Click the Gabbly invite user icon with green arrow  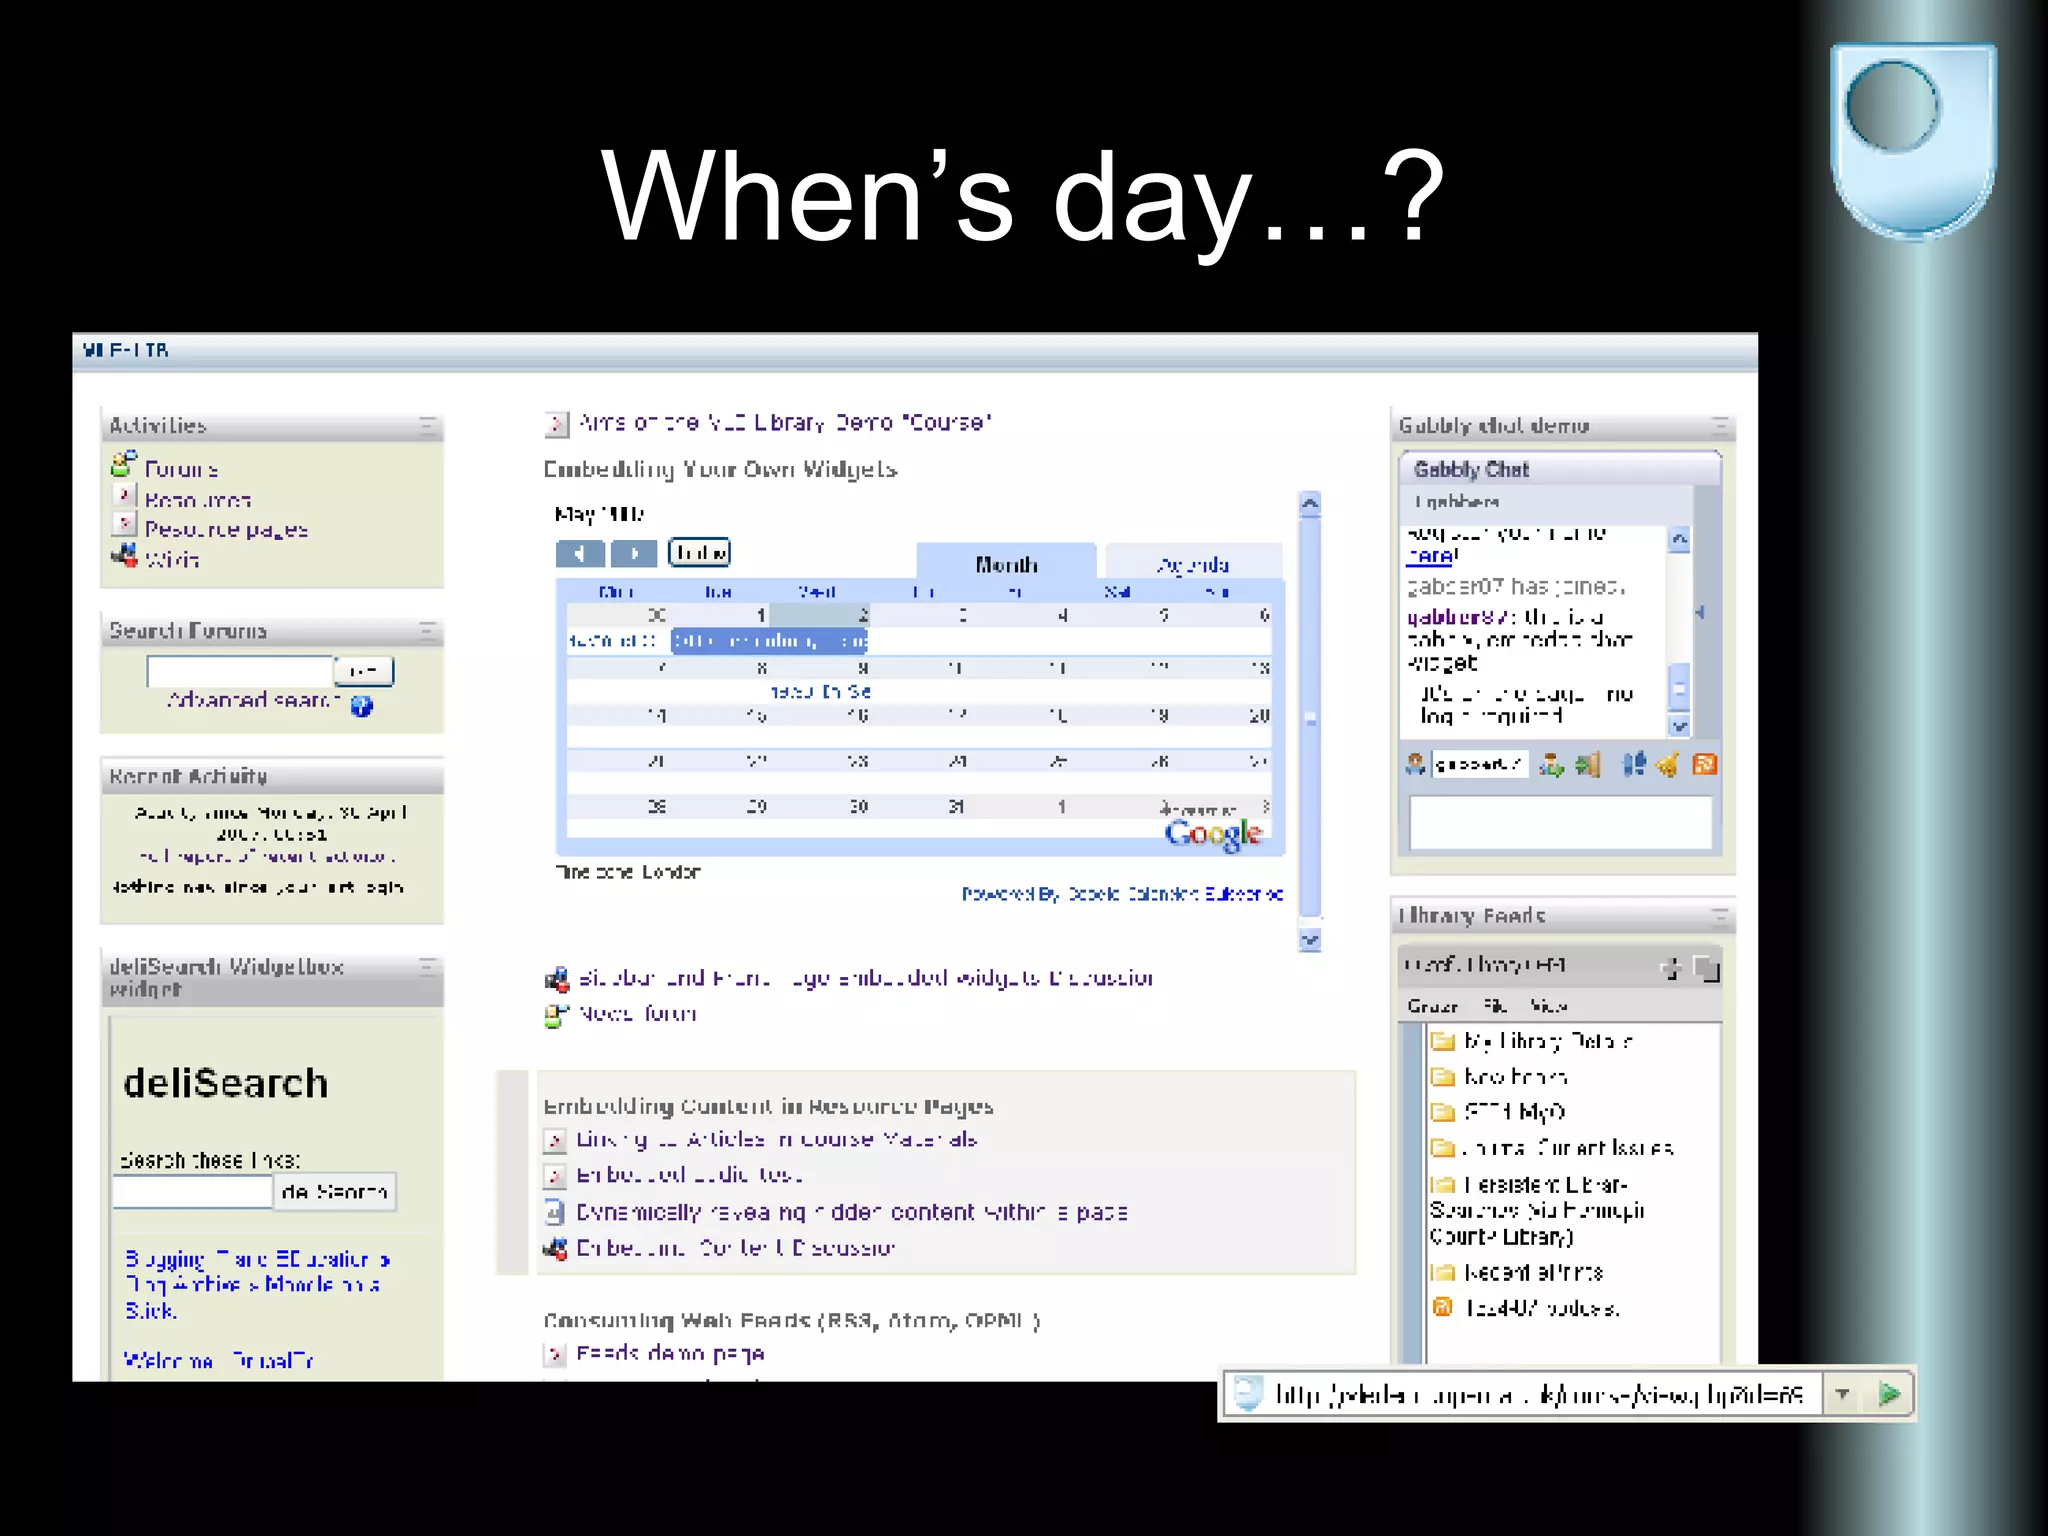(1551, 765)
